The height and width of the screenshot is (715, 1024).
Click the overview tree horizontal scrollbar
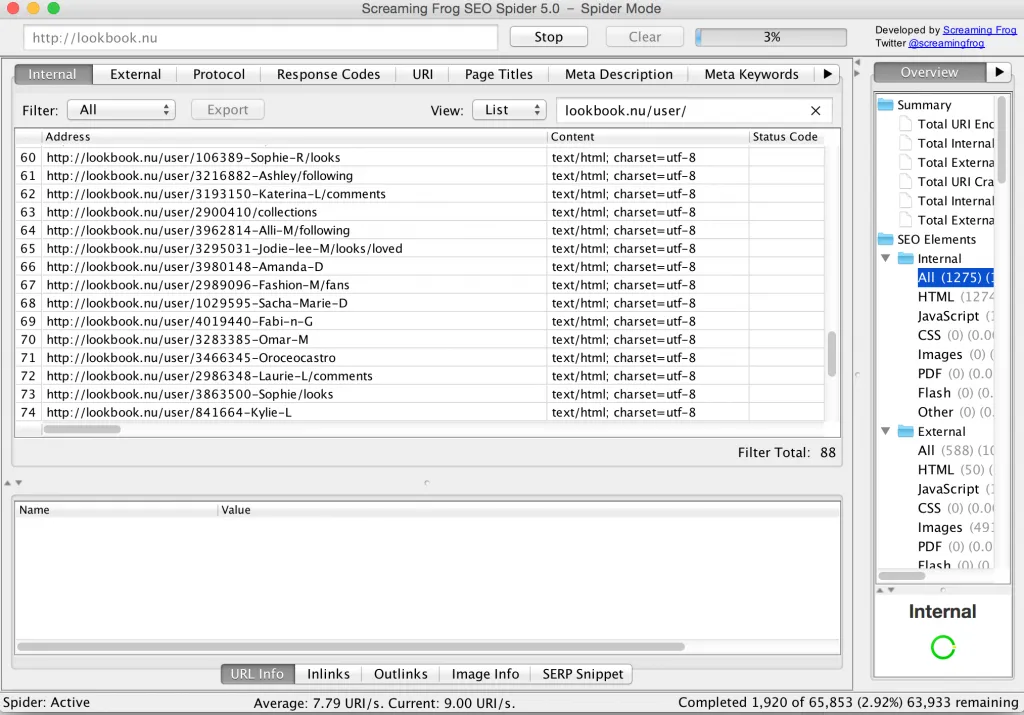(x=902, y=575)
